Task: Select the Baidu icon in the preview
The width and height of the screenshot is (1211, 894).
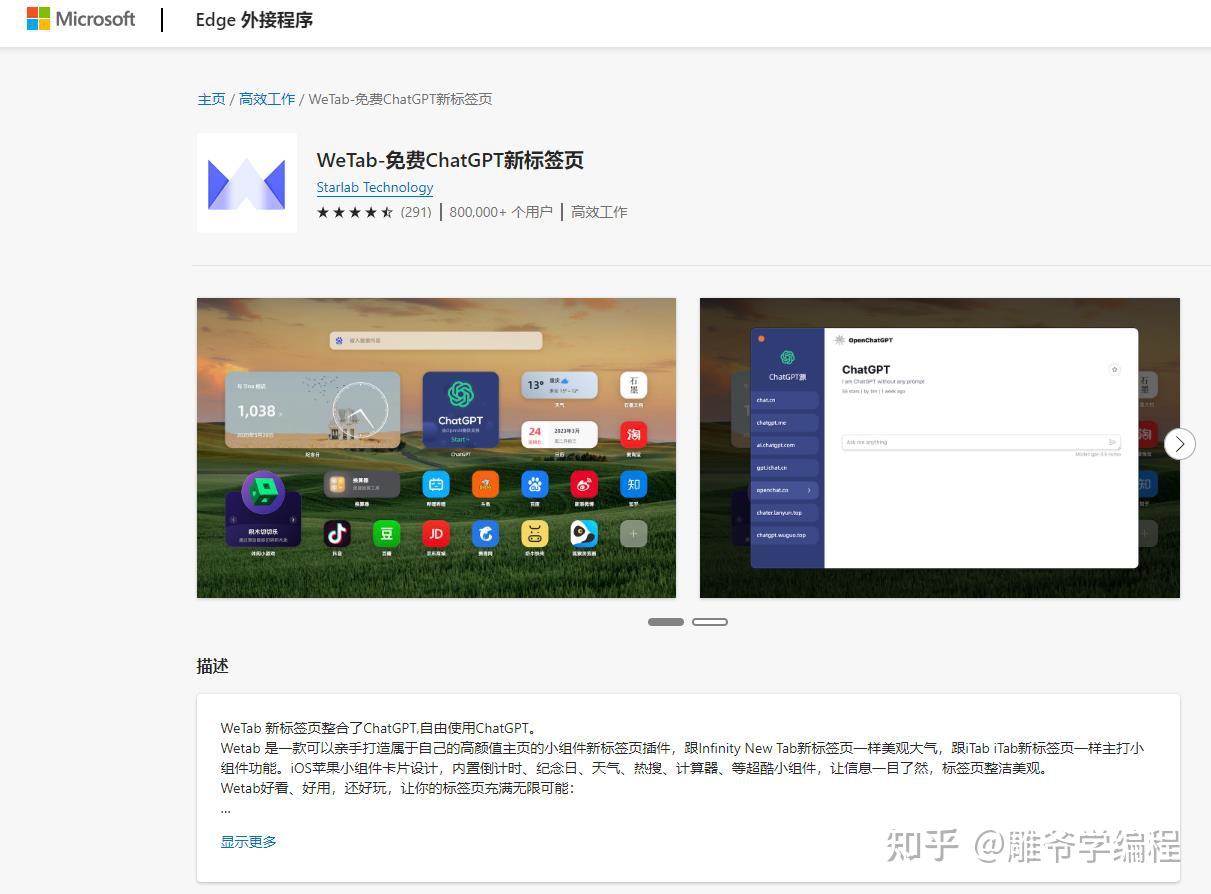Action: click(x=534, y=484)
